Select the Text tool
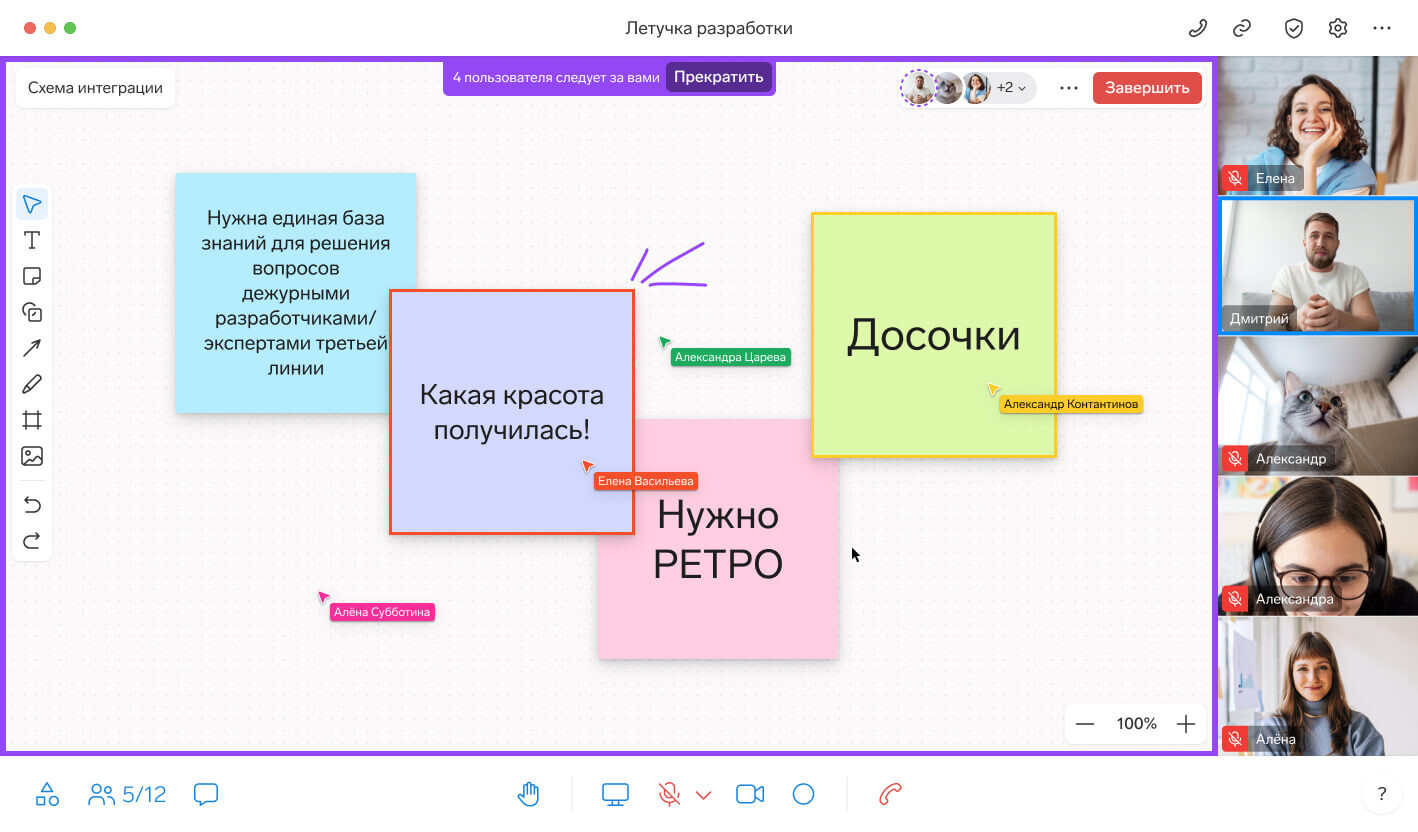The image size is (1418, 832). (32, 240)
